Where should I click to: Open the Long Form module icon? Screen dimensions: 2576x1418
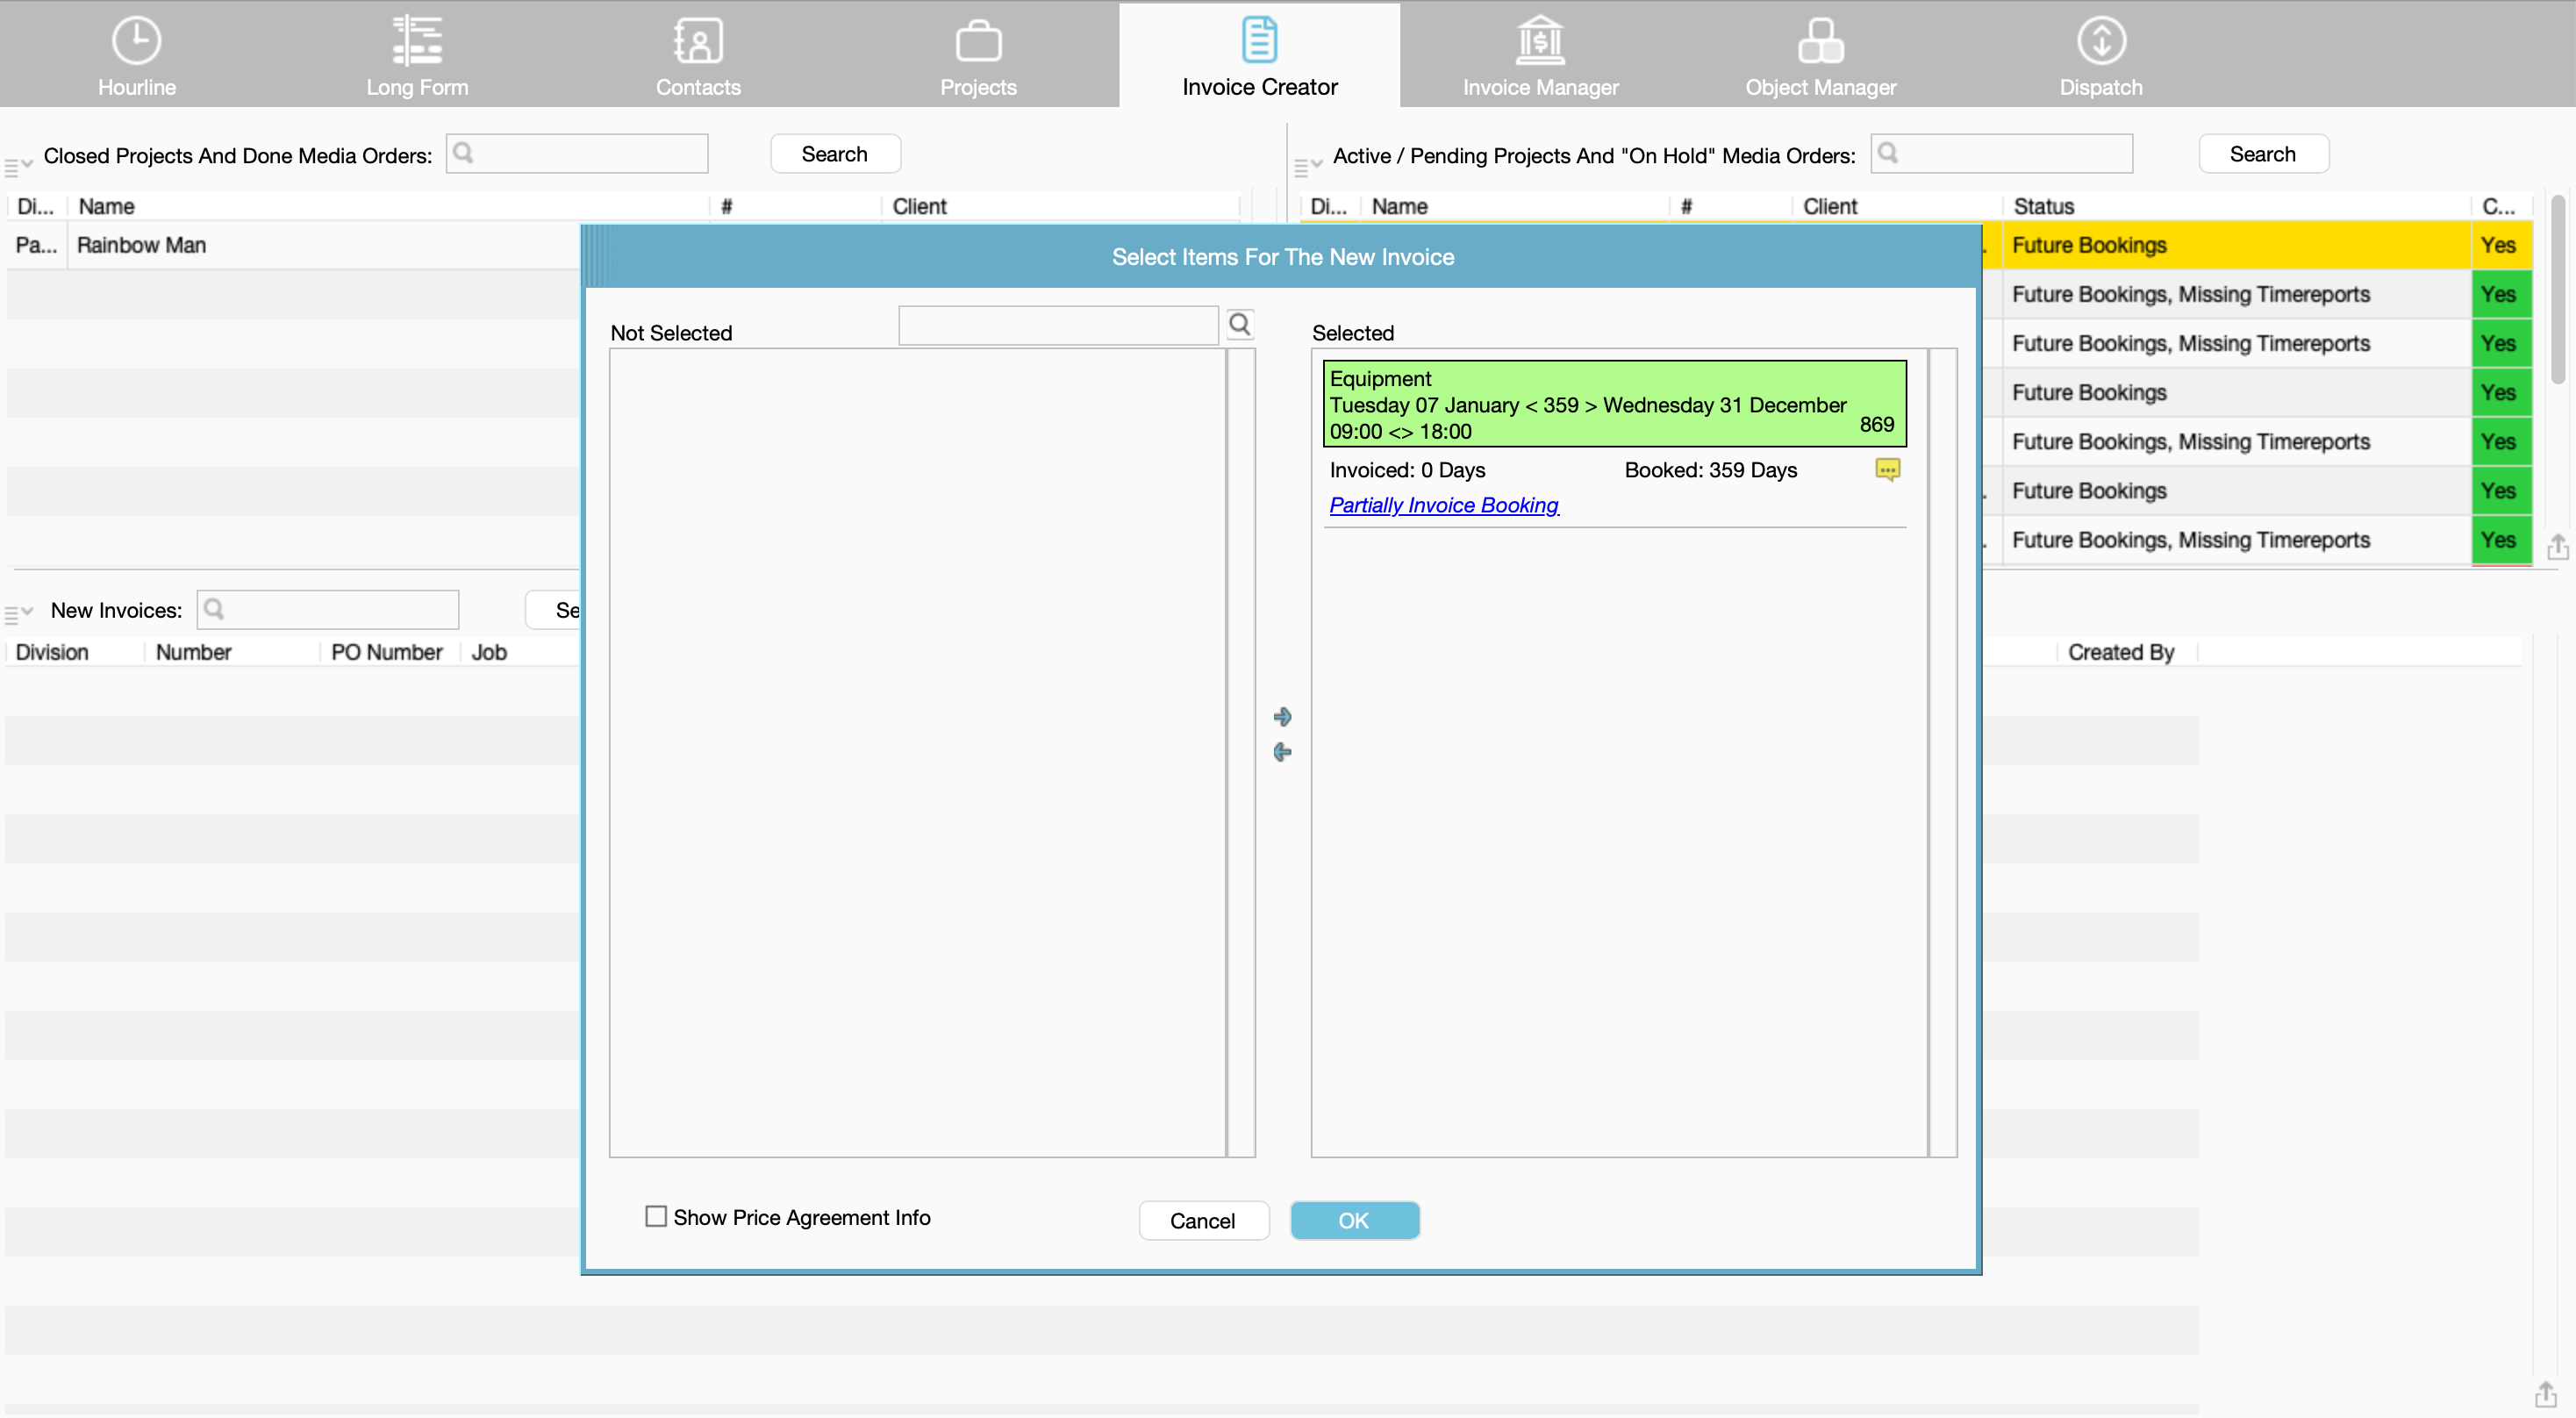pos(417,42)
